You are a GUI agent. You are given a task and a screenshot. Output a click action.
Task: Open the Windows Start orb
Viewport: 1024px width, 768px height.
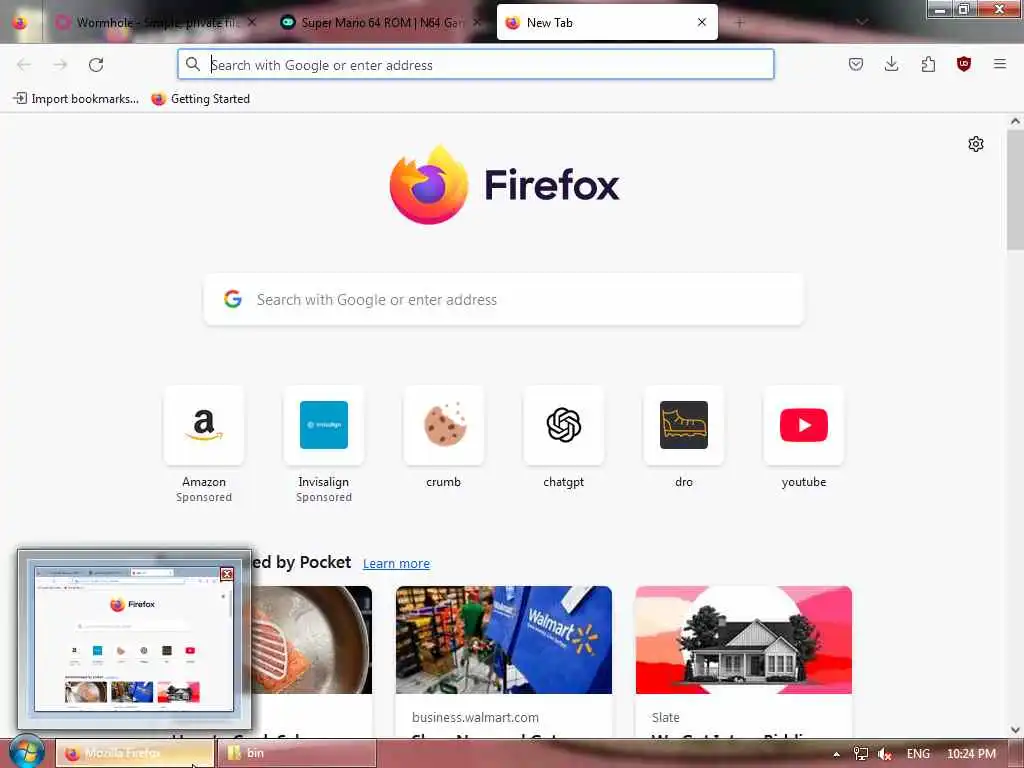(27, 751)
